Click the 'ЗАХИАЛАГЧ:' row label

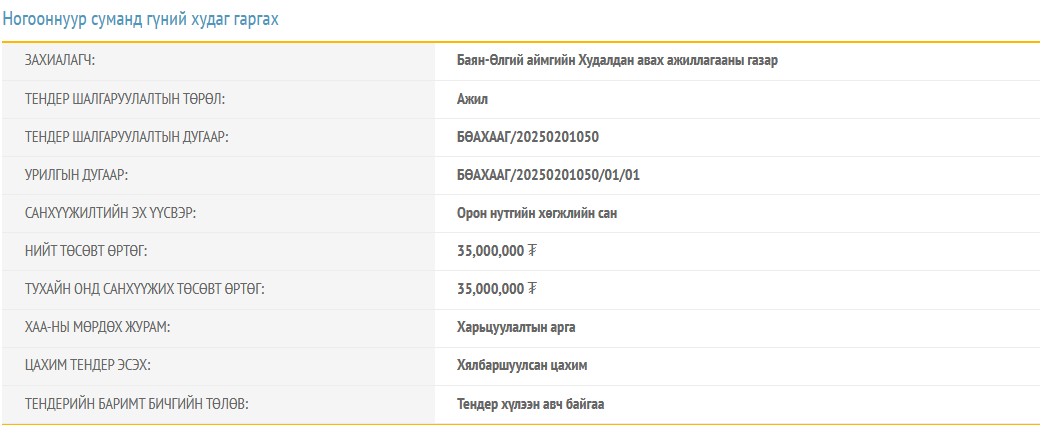(66, 60)
